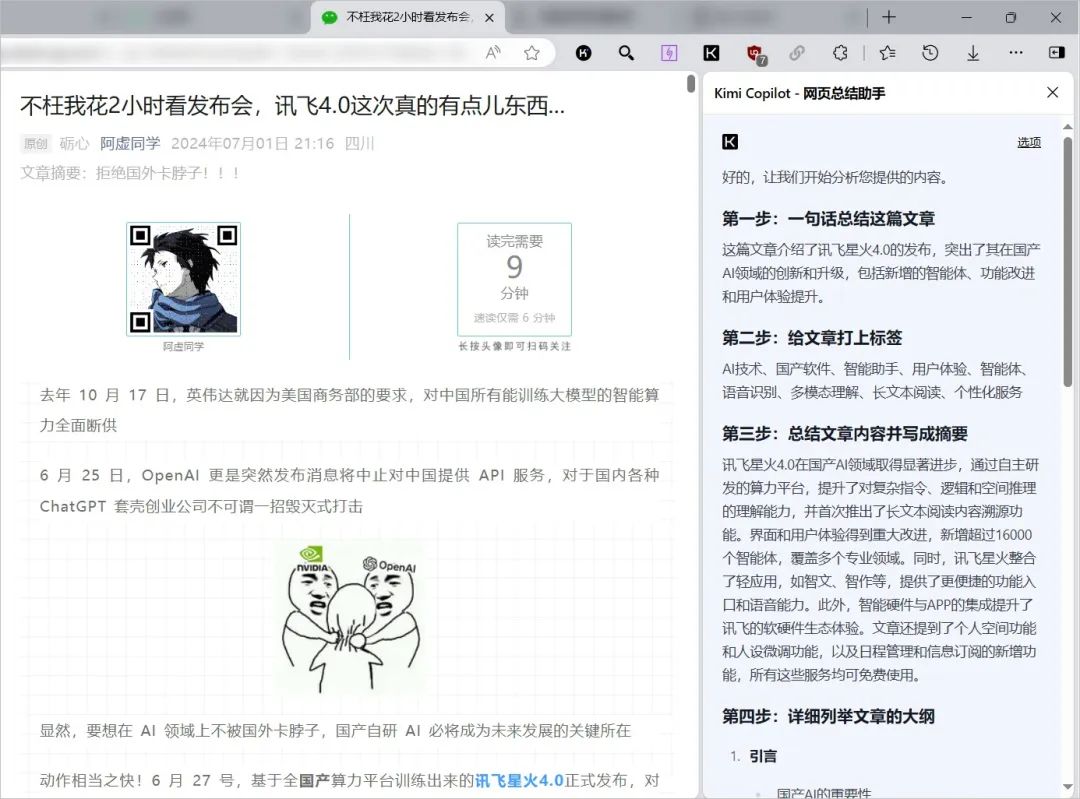Open the three-dots settings menu
This screenshot has width=1080, height=799.
1016,53
